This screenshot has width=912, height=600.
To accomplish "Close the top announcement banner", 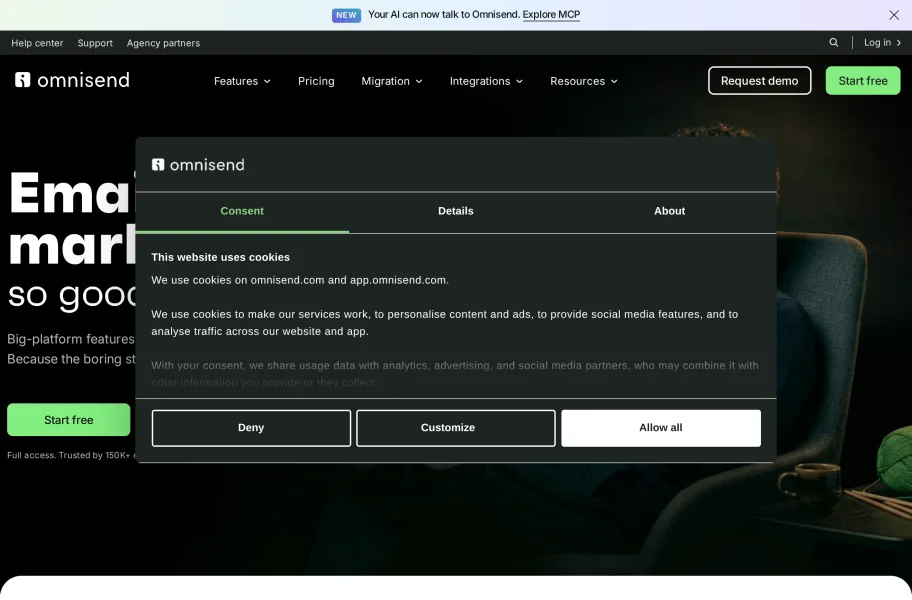I will (894, 15).
